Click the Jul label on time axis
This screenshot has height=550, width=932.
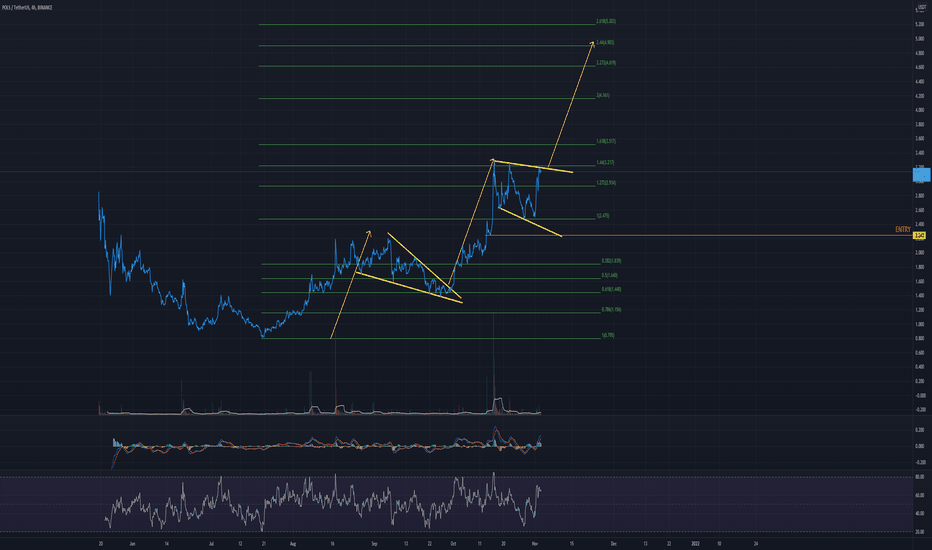pos(211,543)
